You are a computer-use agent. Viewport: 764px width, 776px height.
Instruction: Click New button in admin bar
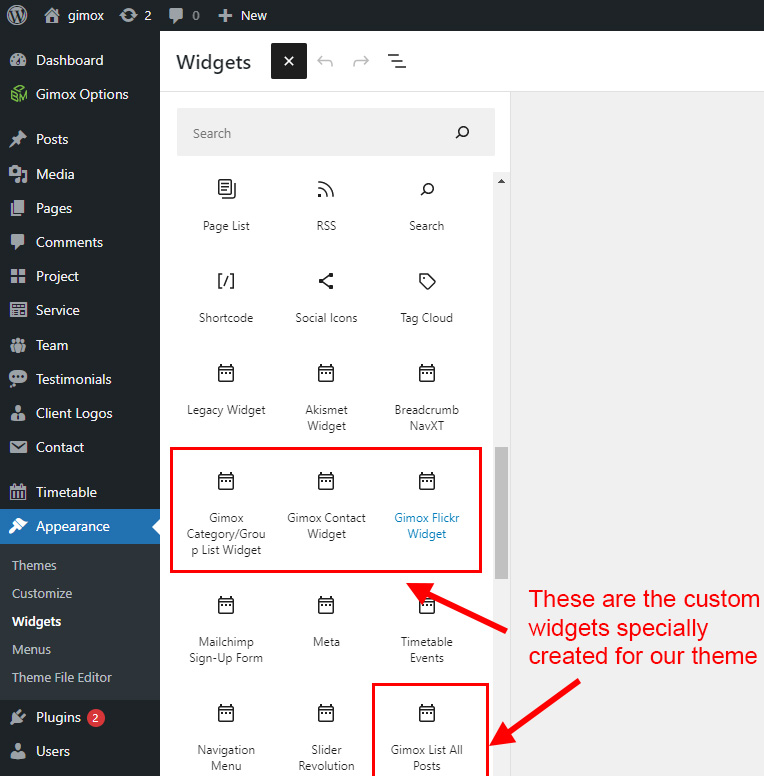pyautogui.click(x=243, y=16)
